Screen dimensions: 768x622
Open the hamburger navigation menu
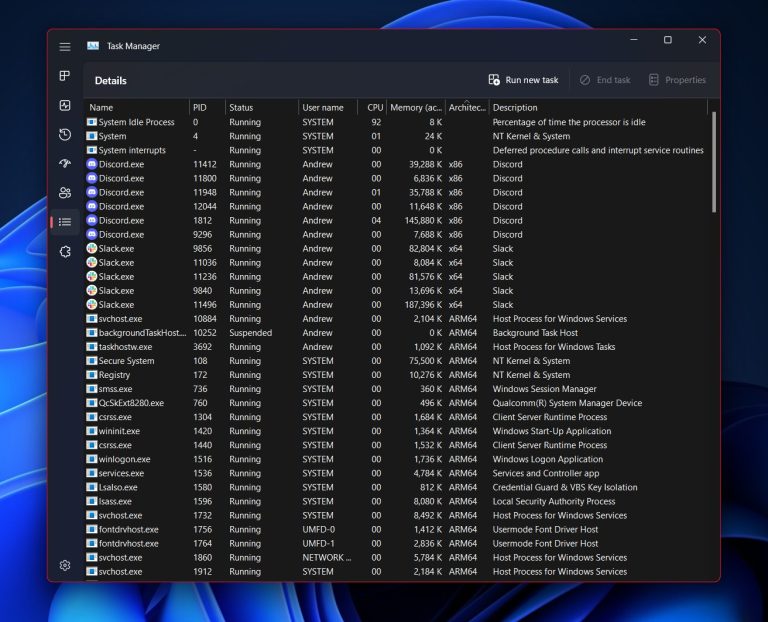point(65,47)
